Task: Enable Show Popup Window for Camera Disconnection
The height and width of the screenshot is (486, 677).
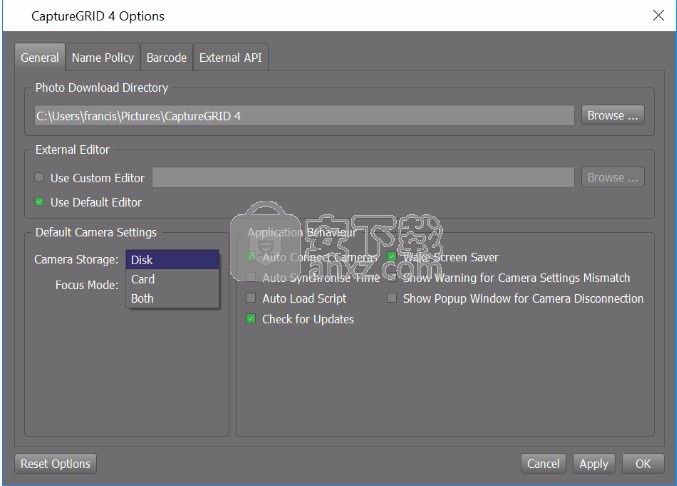Action: (392, 298)
